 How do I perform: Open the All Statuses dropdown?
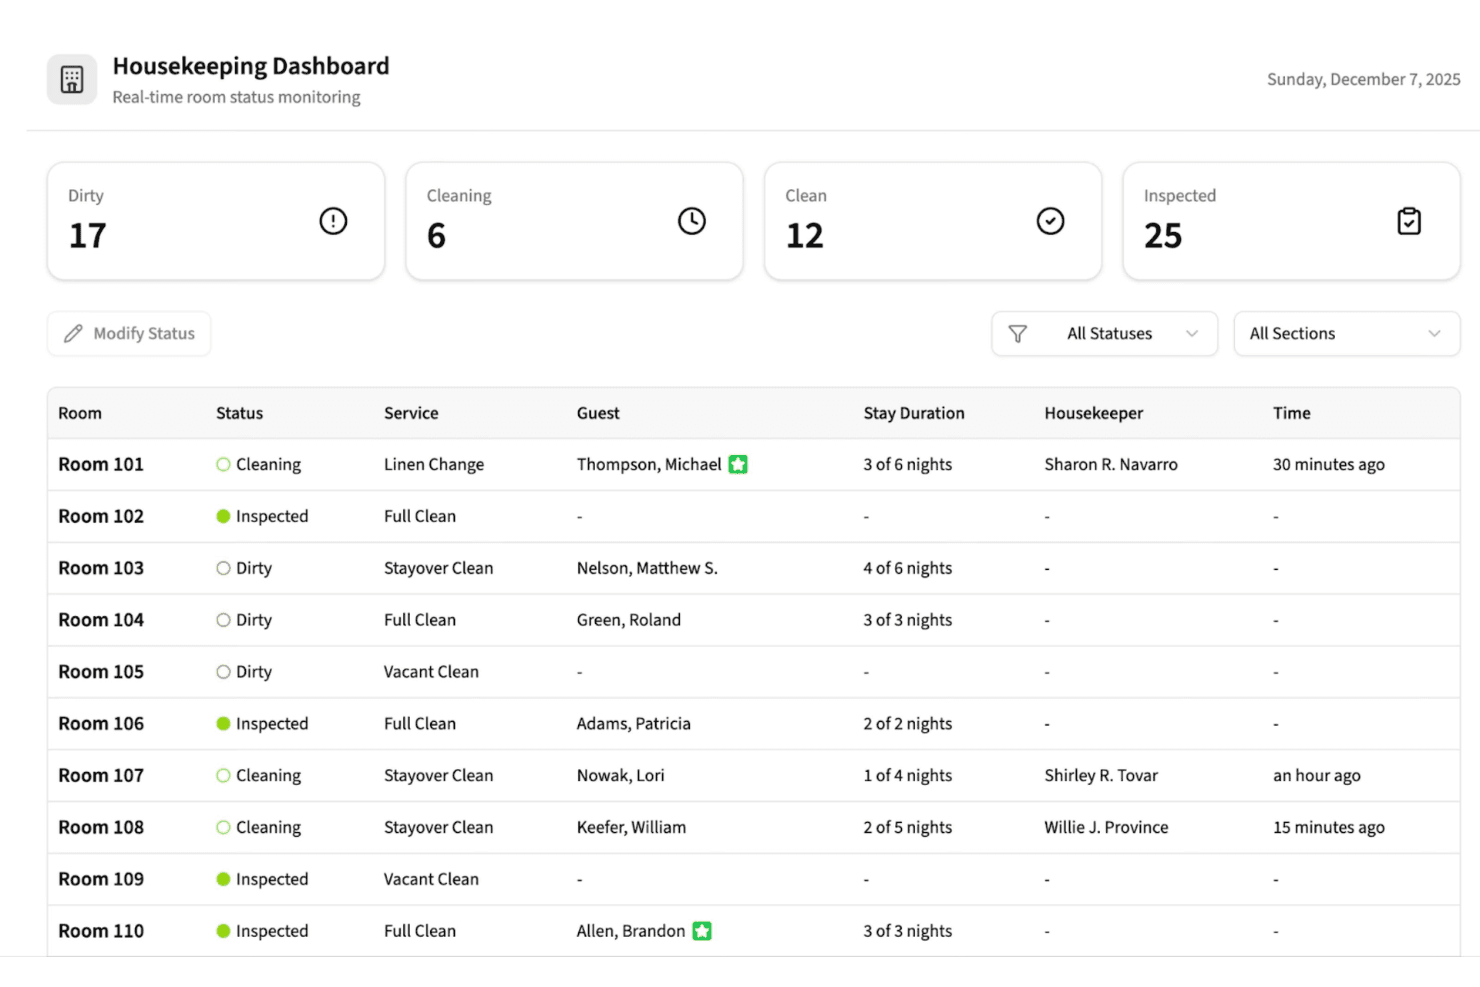(1105, 334)
